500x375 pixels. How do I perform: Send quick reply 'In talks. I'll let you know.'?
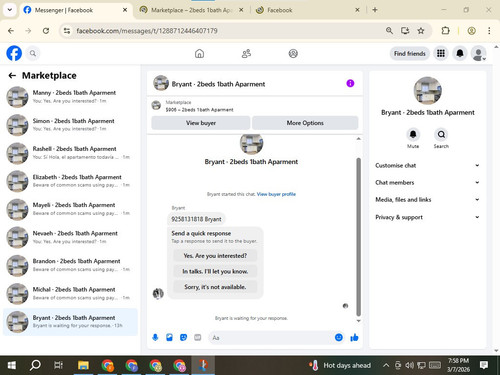pyautogui.click(x=215, y=271)
